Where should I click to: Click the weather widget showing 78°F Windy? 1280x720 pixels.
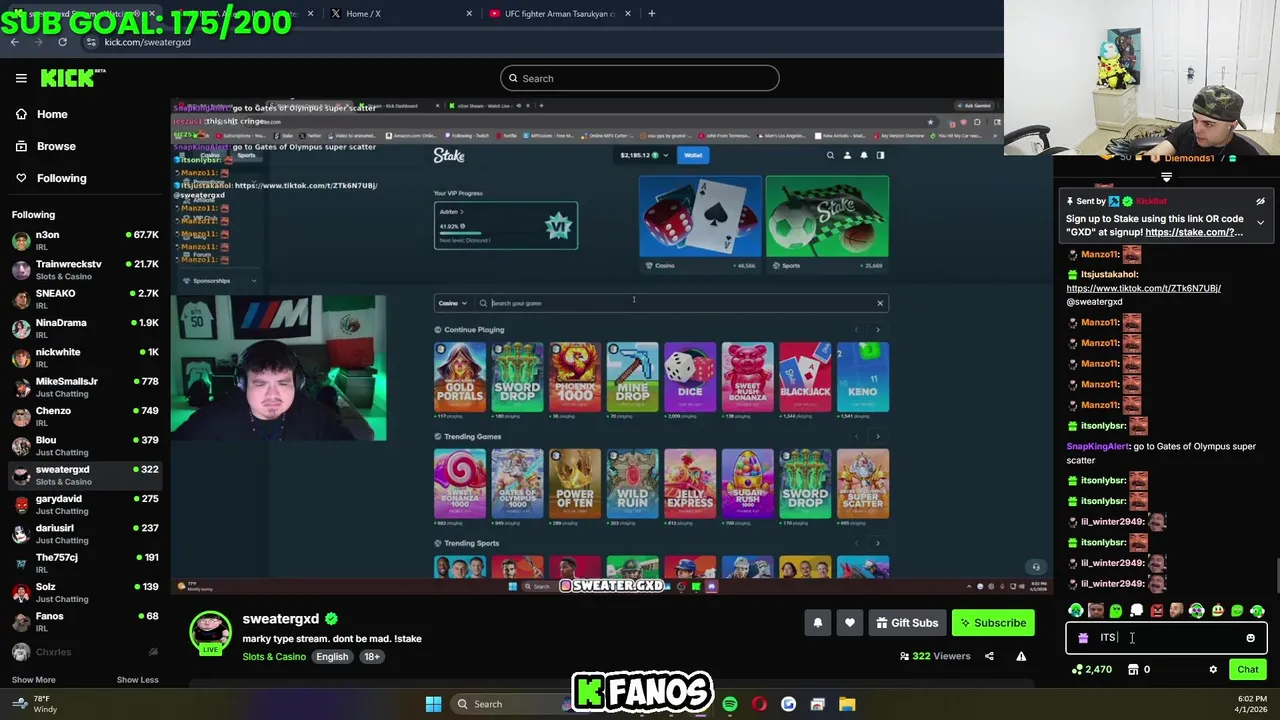(x=35, y=704)
